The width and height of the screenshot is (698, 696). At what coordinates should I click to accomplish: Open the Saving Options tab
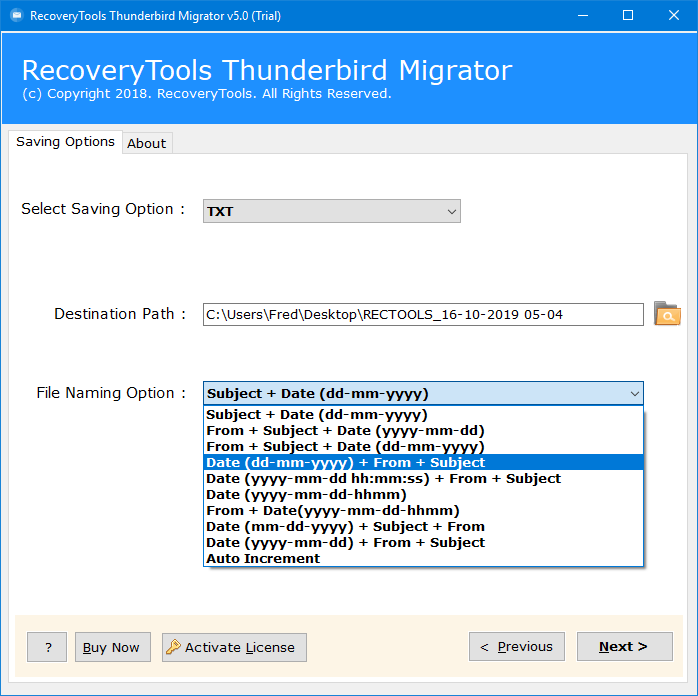pos(65,142)
